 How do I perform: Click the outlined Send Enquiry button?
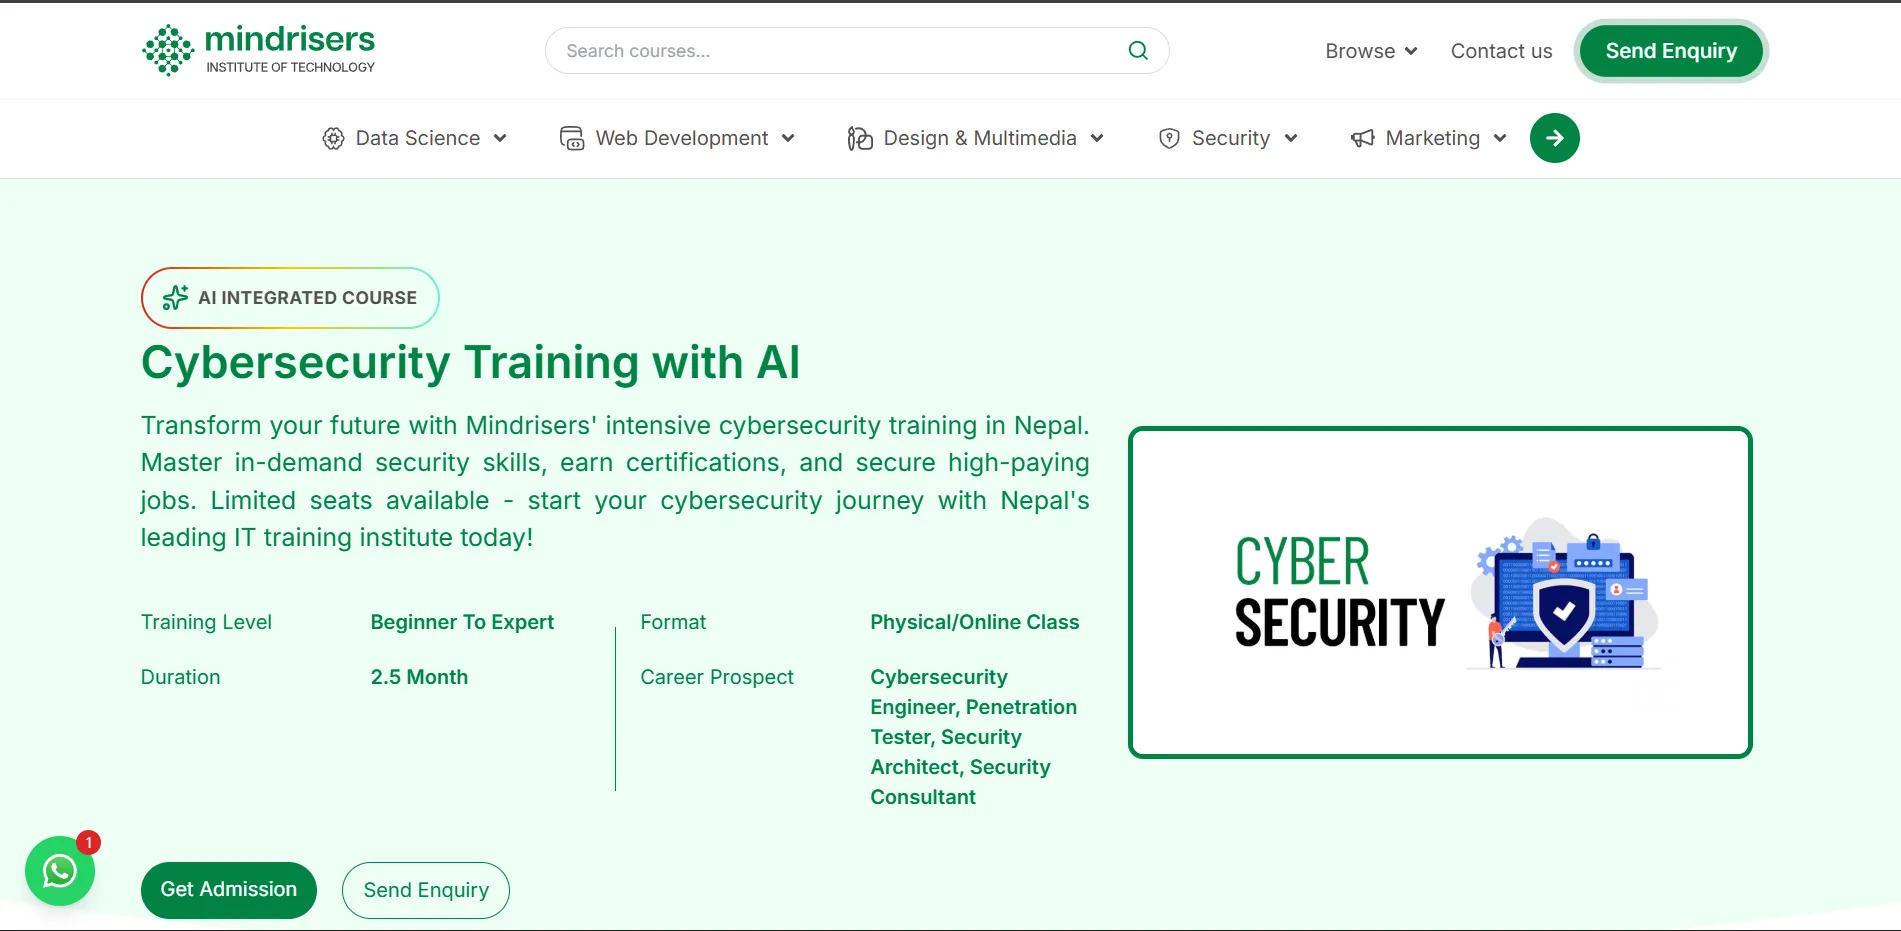(x=426, y=890)
